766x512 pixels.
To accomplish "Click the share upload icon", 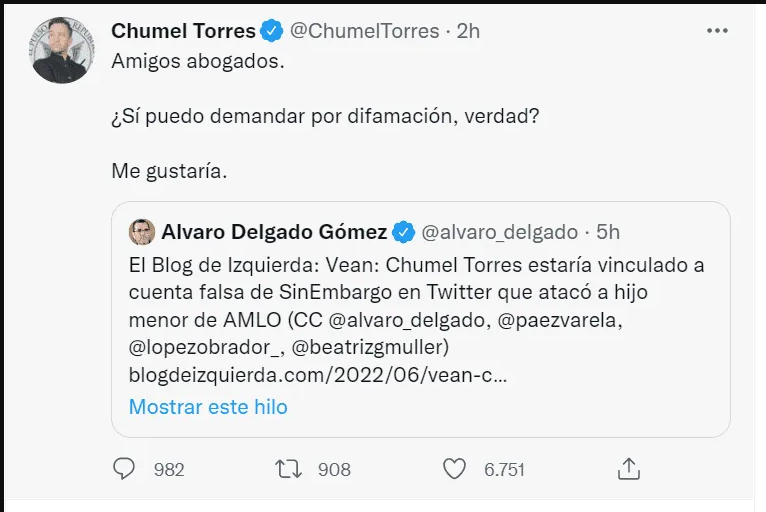I will point(628,468).
